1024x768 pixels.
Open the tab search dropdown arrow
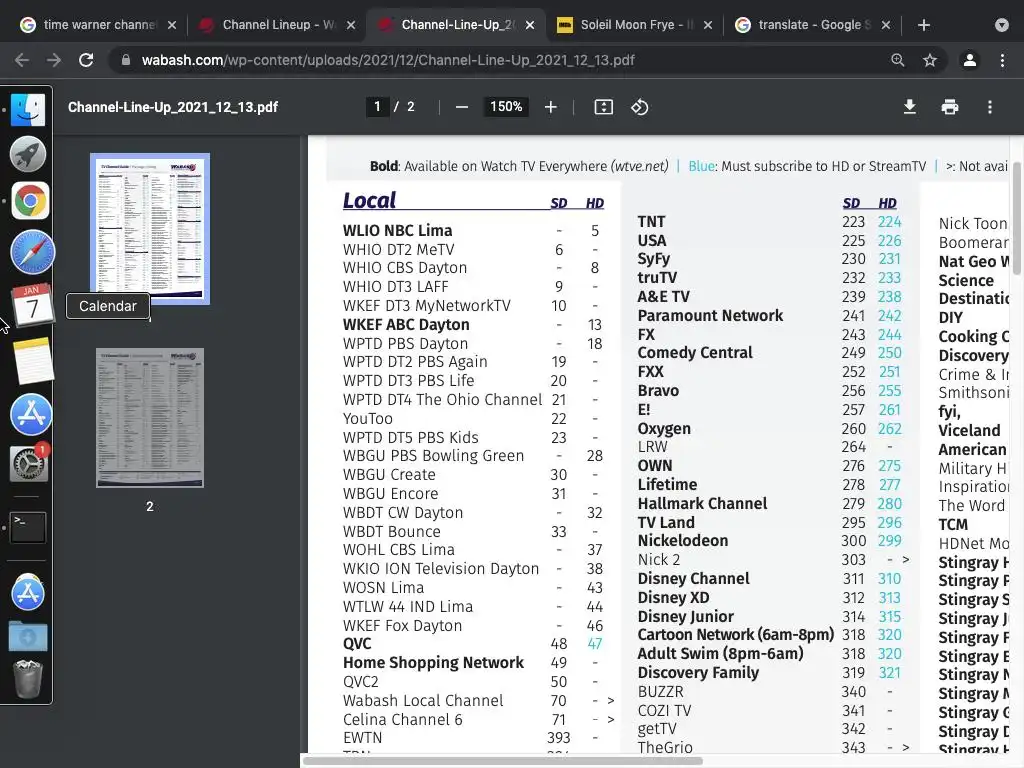click(x=1002, y=25)
